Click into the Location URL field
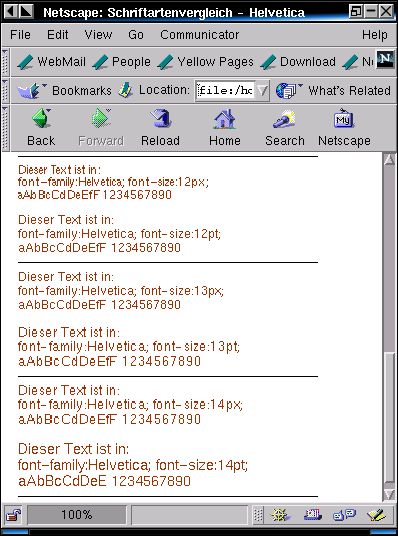 pos(225,91)
